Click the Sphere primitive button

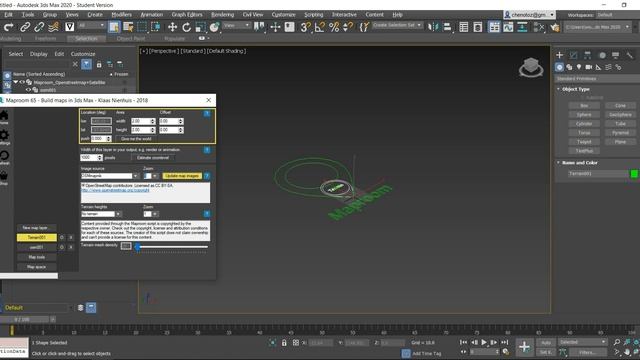[x=584, y=115]
